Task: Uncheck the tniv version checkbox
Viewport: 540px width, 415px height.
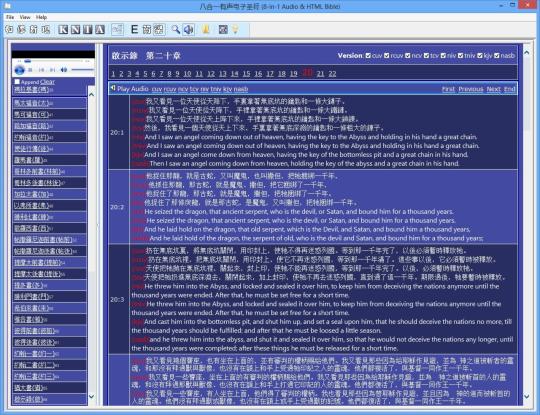Action: [x=460, y=55]
